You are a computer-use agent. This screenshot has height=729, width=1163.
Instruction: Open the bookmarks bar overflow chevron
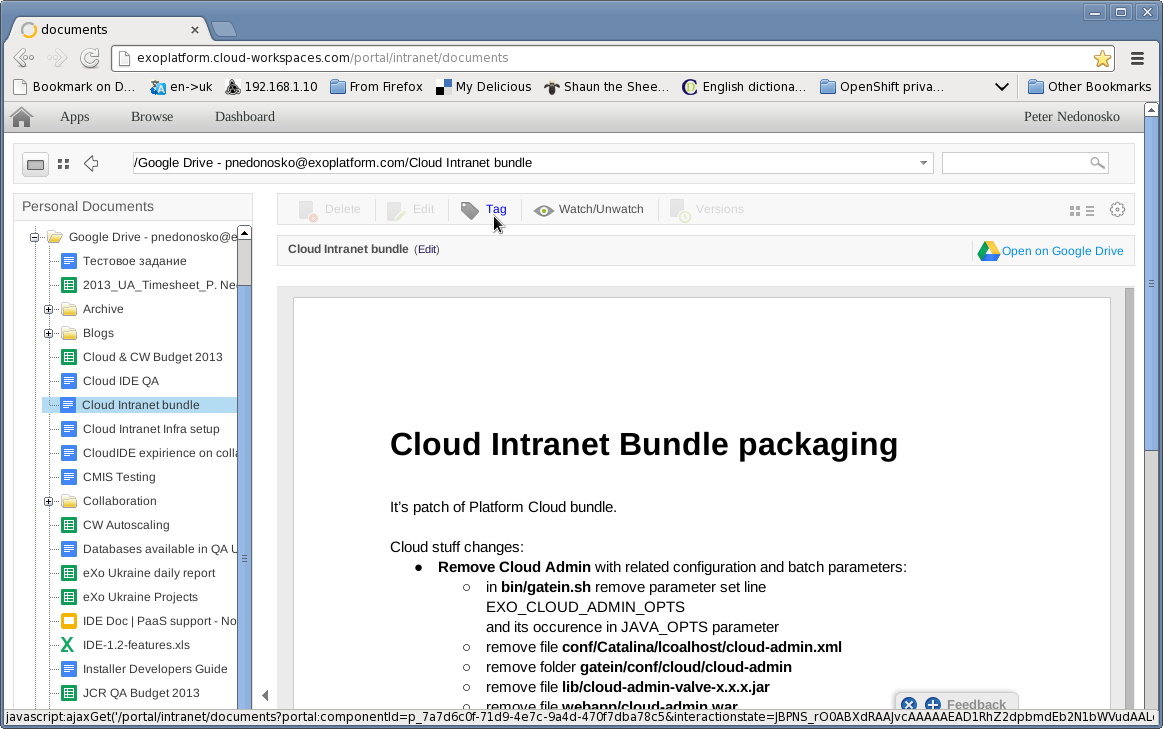pyautogui.click(x=1001, y=87)
